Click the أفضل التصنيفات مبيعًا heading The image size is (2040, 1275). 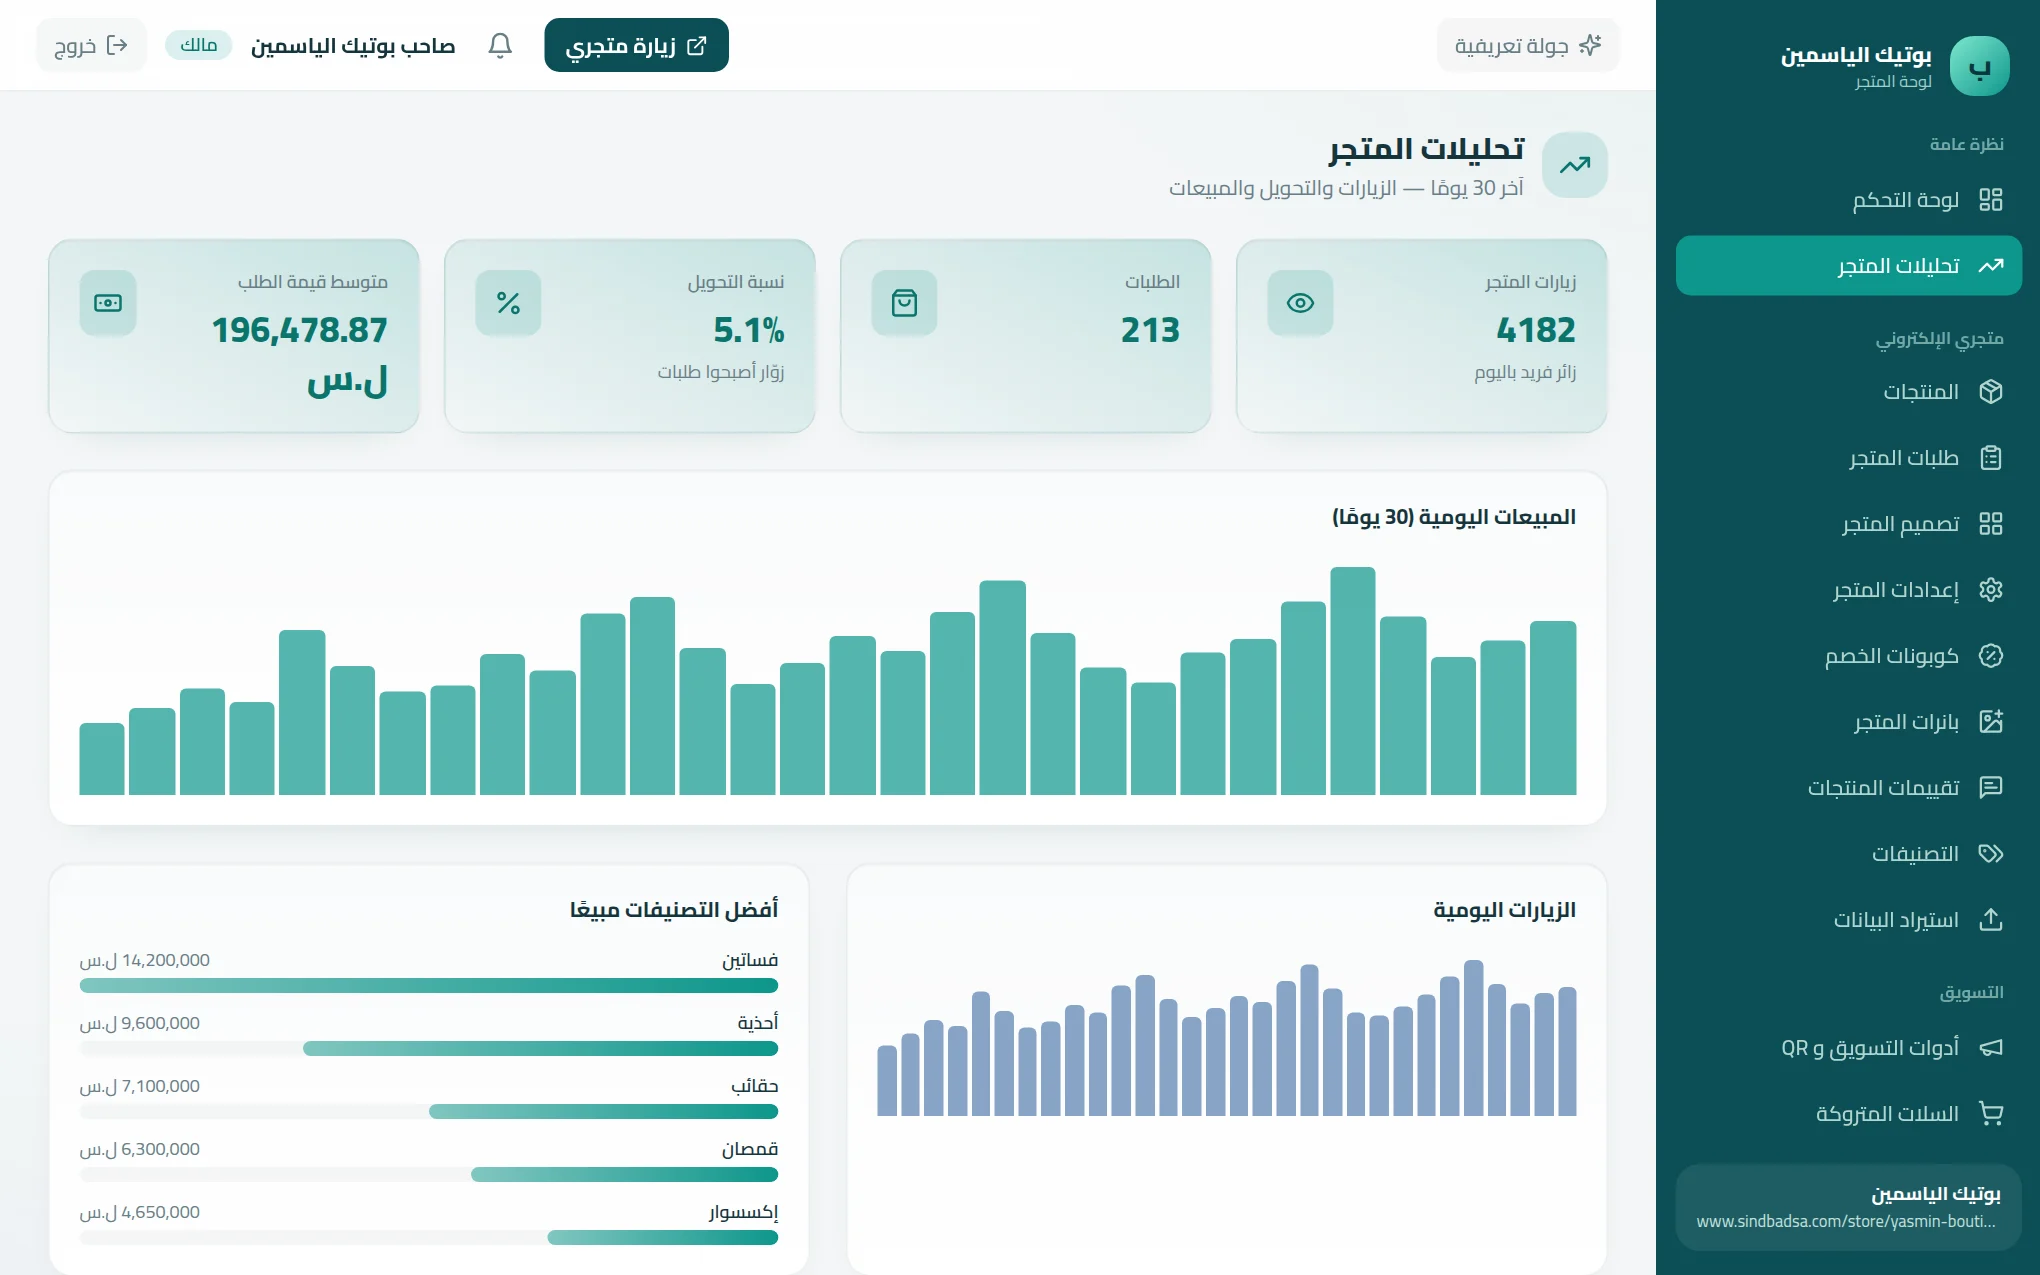click(x=674, y=910)
